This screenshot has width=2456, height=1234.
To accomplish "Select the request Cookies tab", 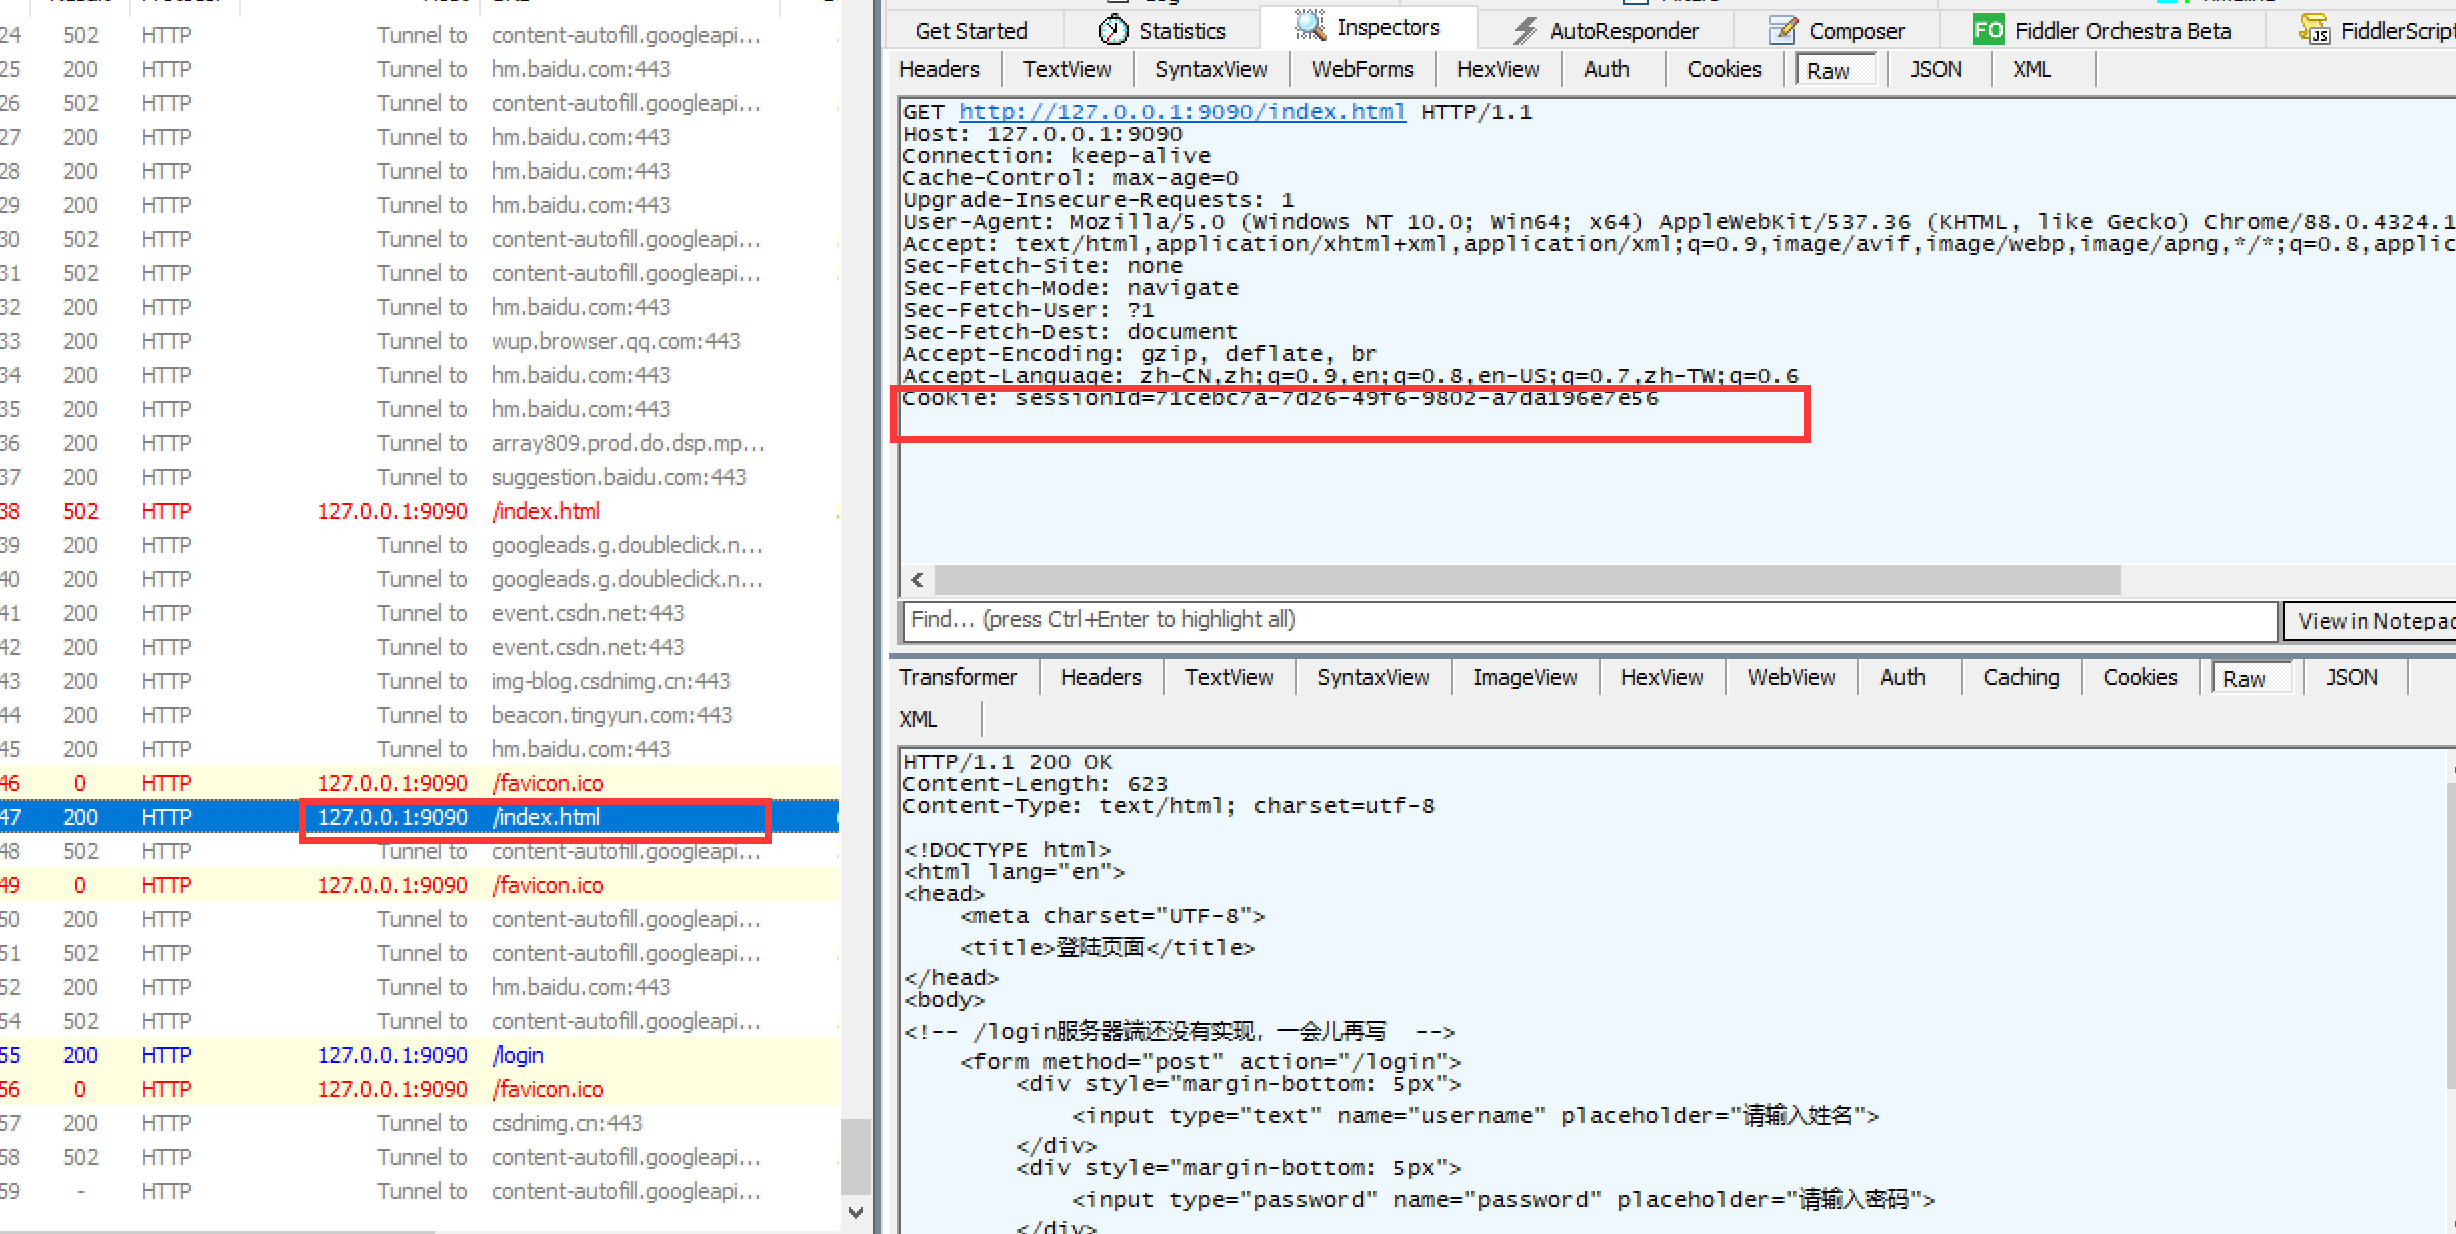I will (x=1724, y=70).
